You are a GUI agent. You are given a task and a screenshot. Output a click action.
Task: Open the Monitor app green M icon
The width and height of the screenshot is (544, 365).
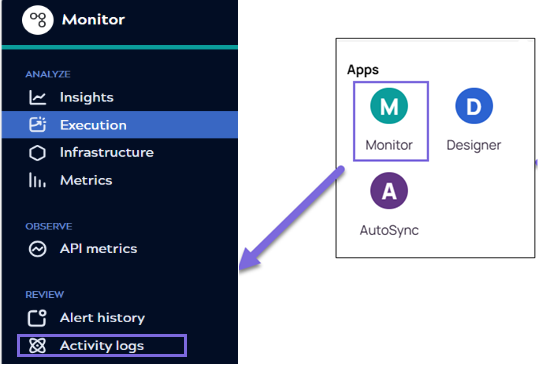(x=389, y=106)
